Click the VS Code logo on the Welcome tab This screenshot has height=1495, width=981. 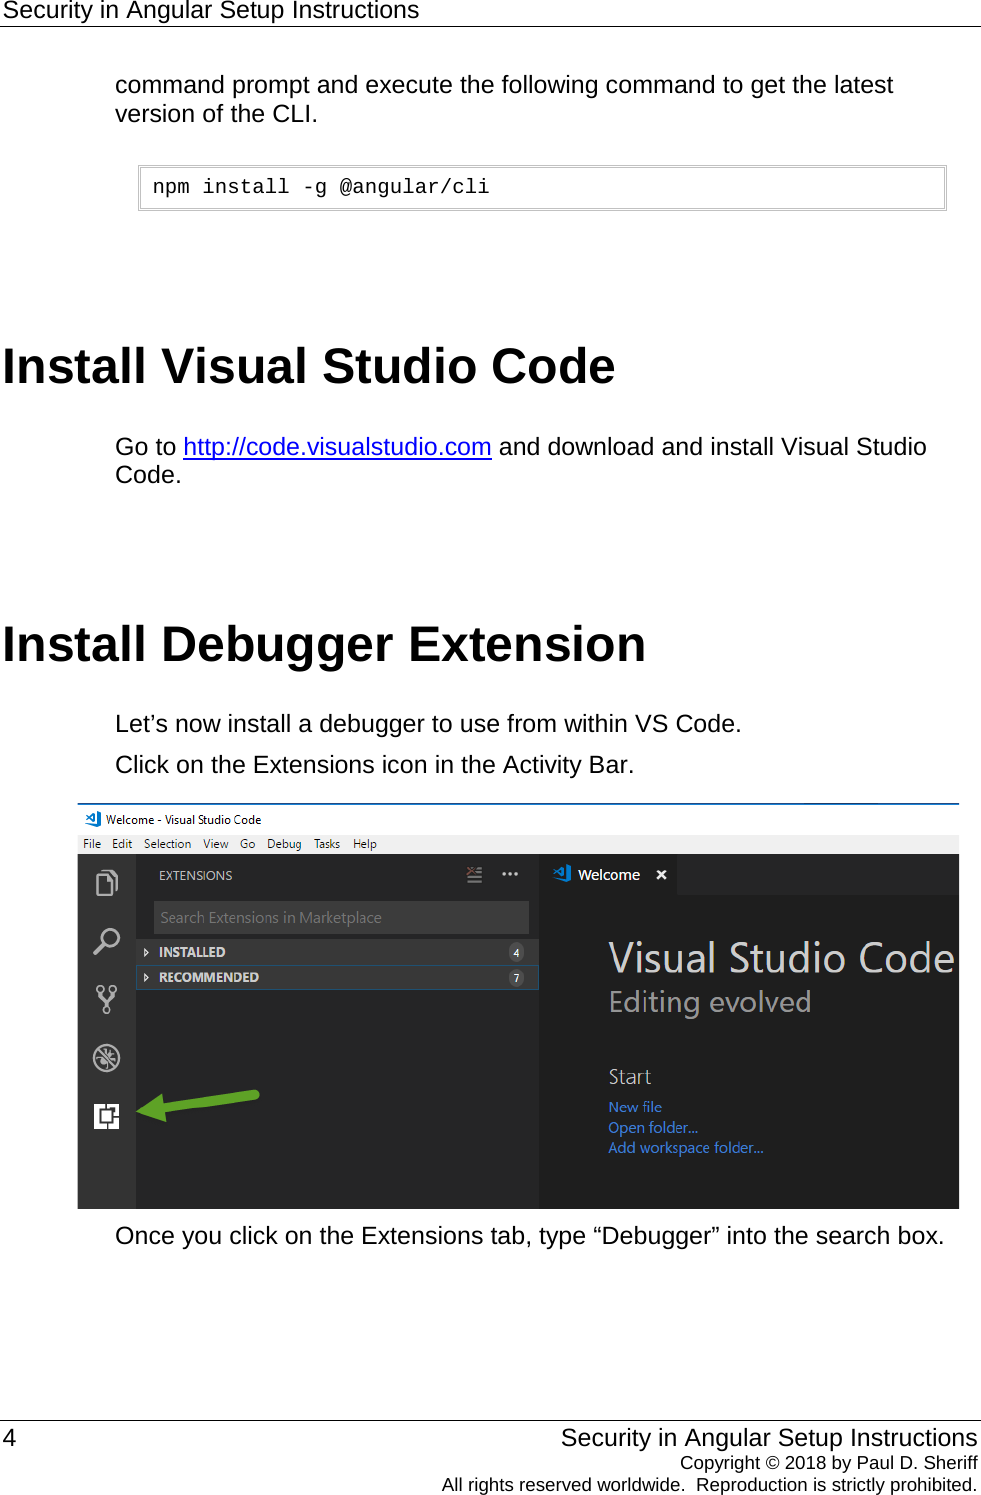coord(561,873)
